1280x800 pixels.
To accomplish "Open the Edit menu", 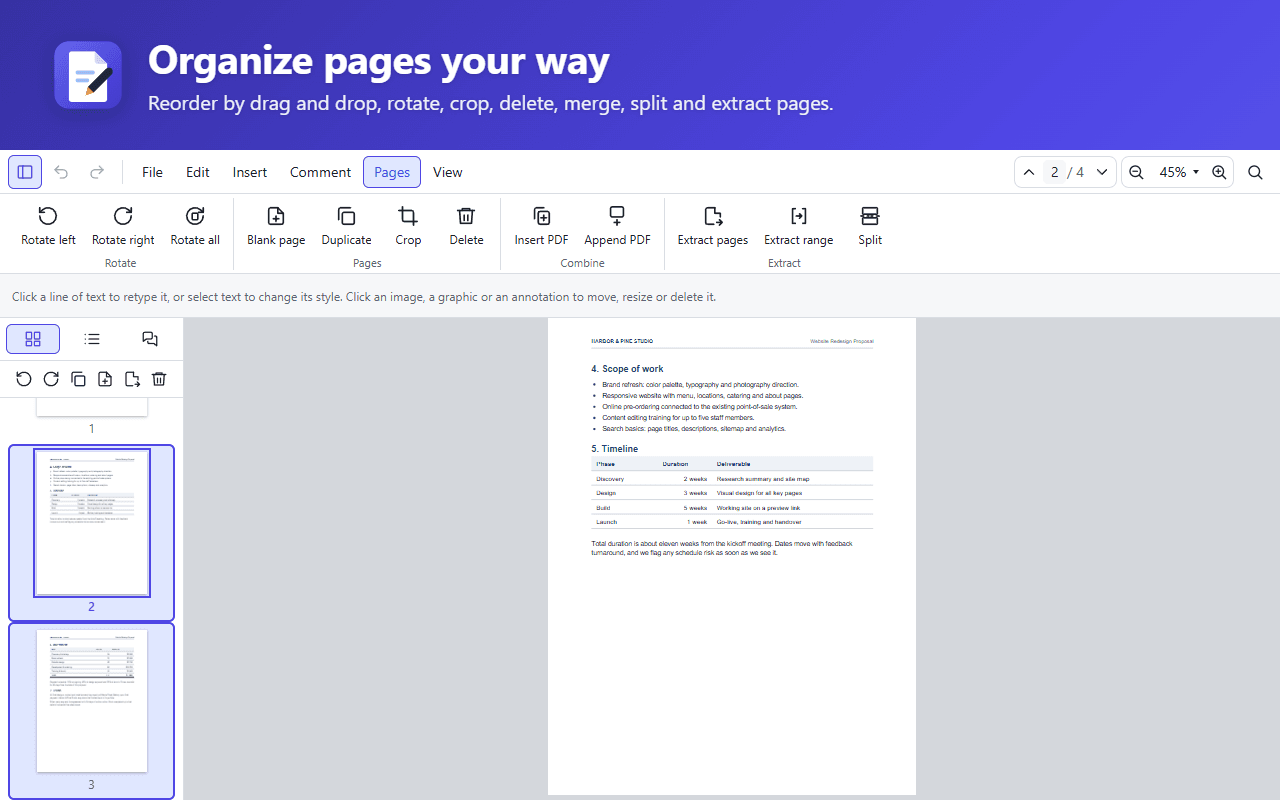I will click(x=198, y=172).
